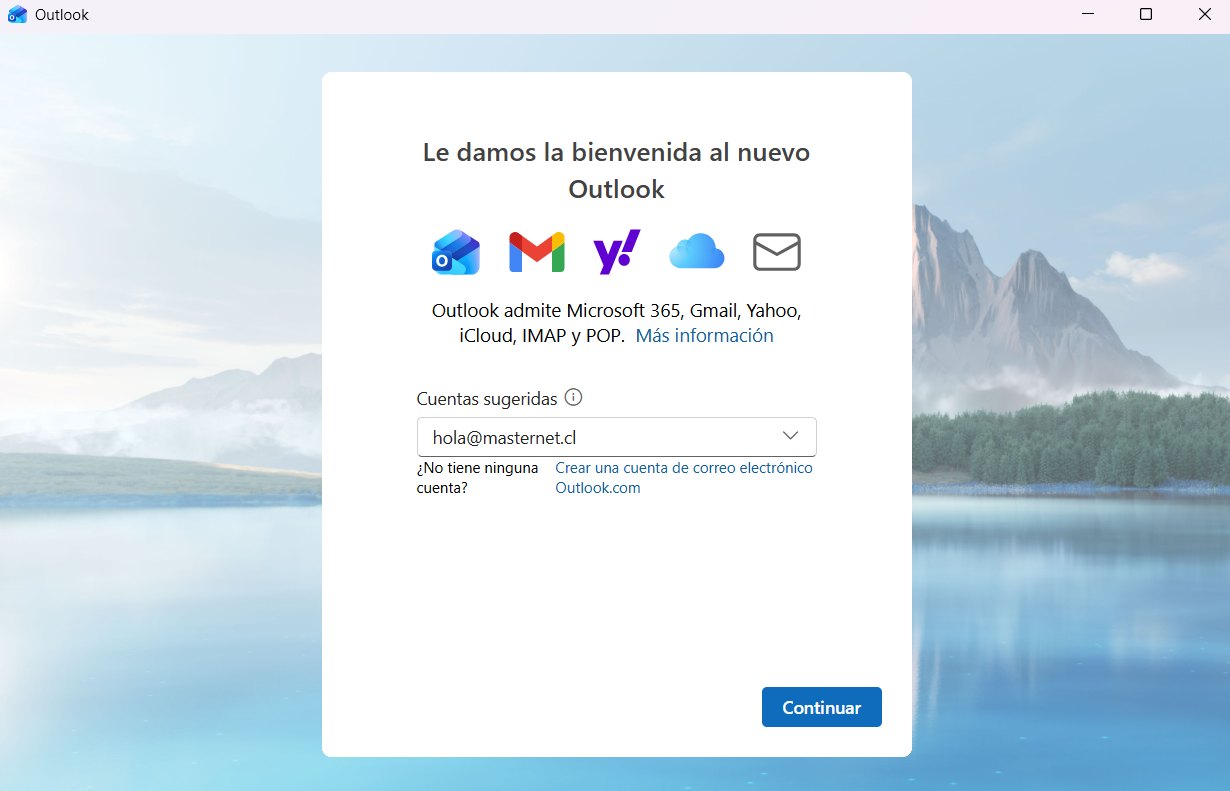This screenshot has width=1230, height=791.
Task: Click the chevron beside the email field
Action: click(790, 436)
